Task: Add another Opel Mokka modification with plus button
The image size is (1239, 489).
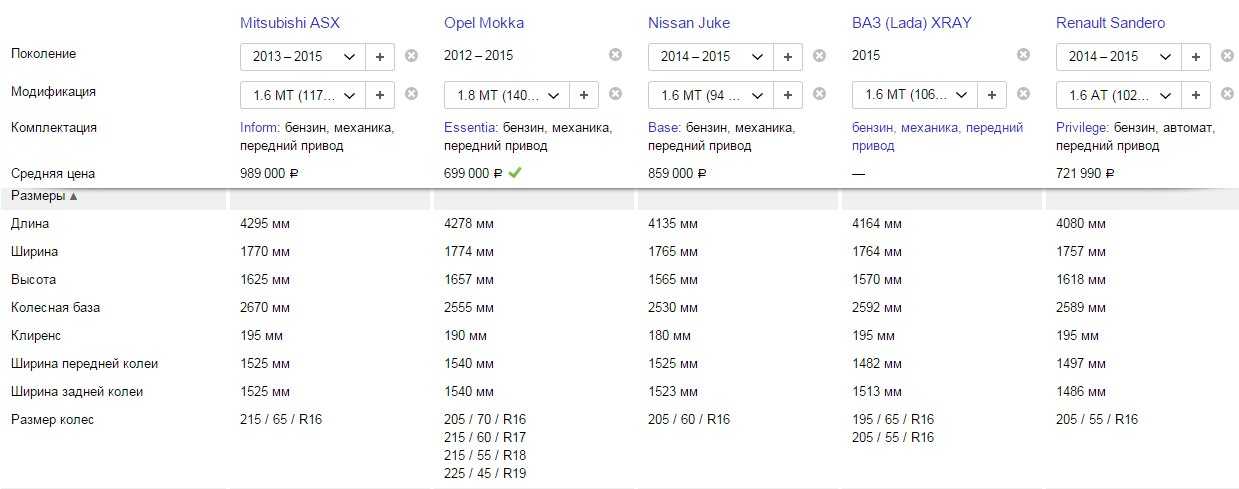Action: pos(584,95)
